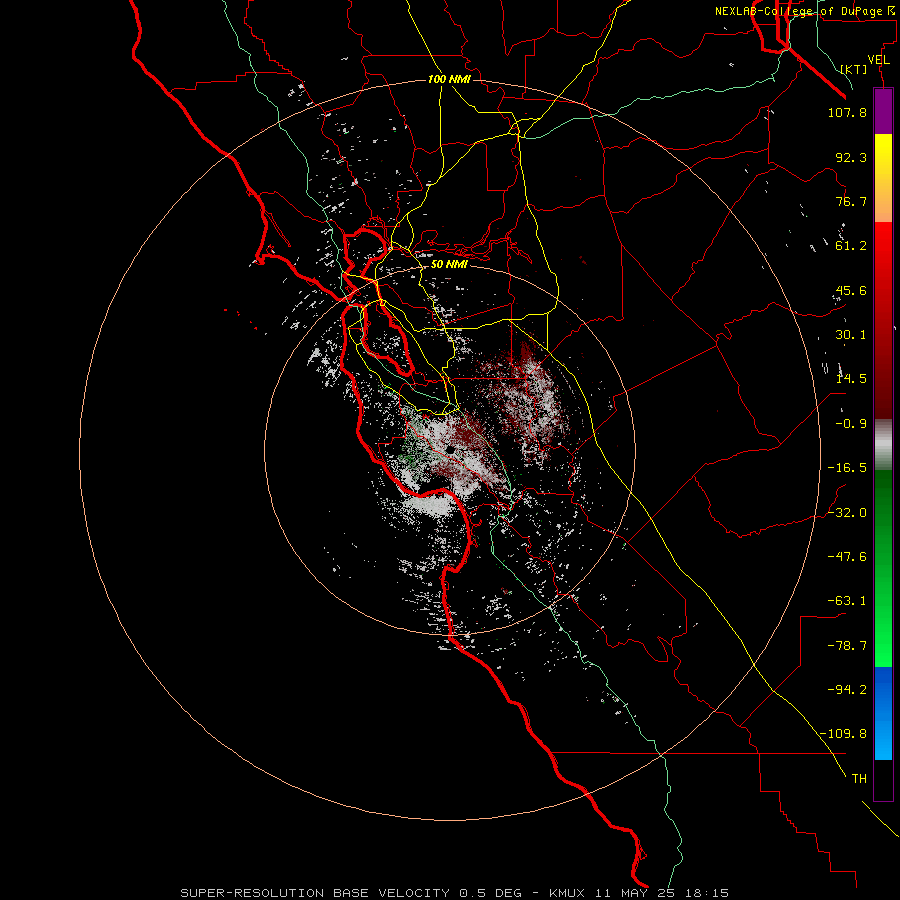Select the -32.0 legend value
The width and height of the screenshot is (900, 900).
coord(847,513)
